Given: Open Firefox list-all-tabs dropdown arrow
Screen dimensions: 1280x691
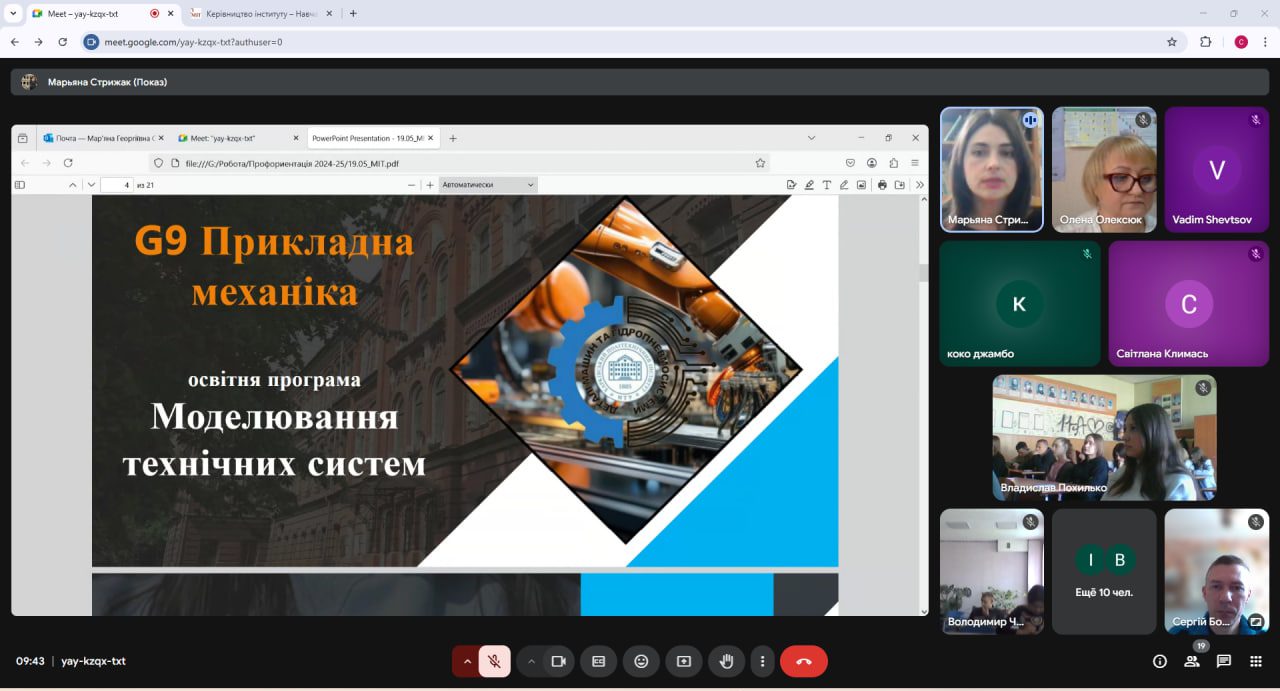Looking at the screenshot, I should [x=811, y=138].
